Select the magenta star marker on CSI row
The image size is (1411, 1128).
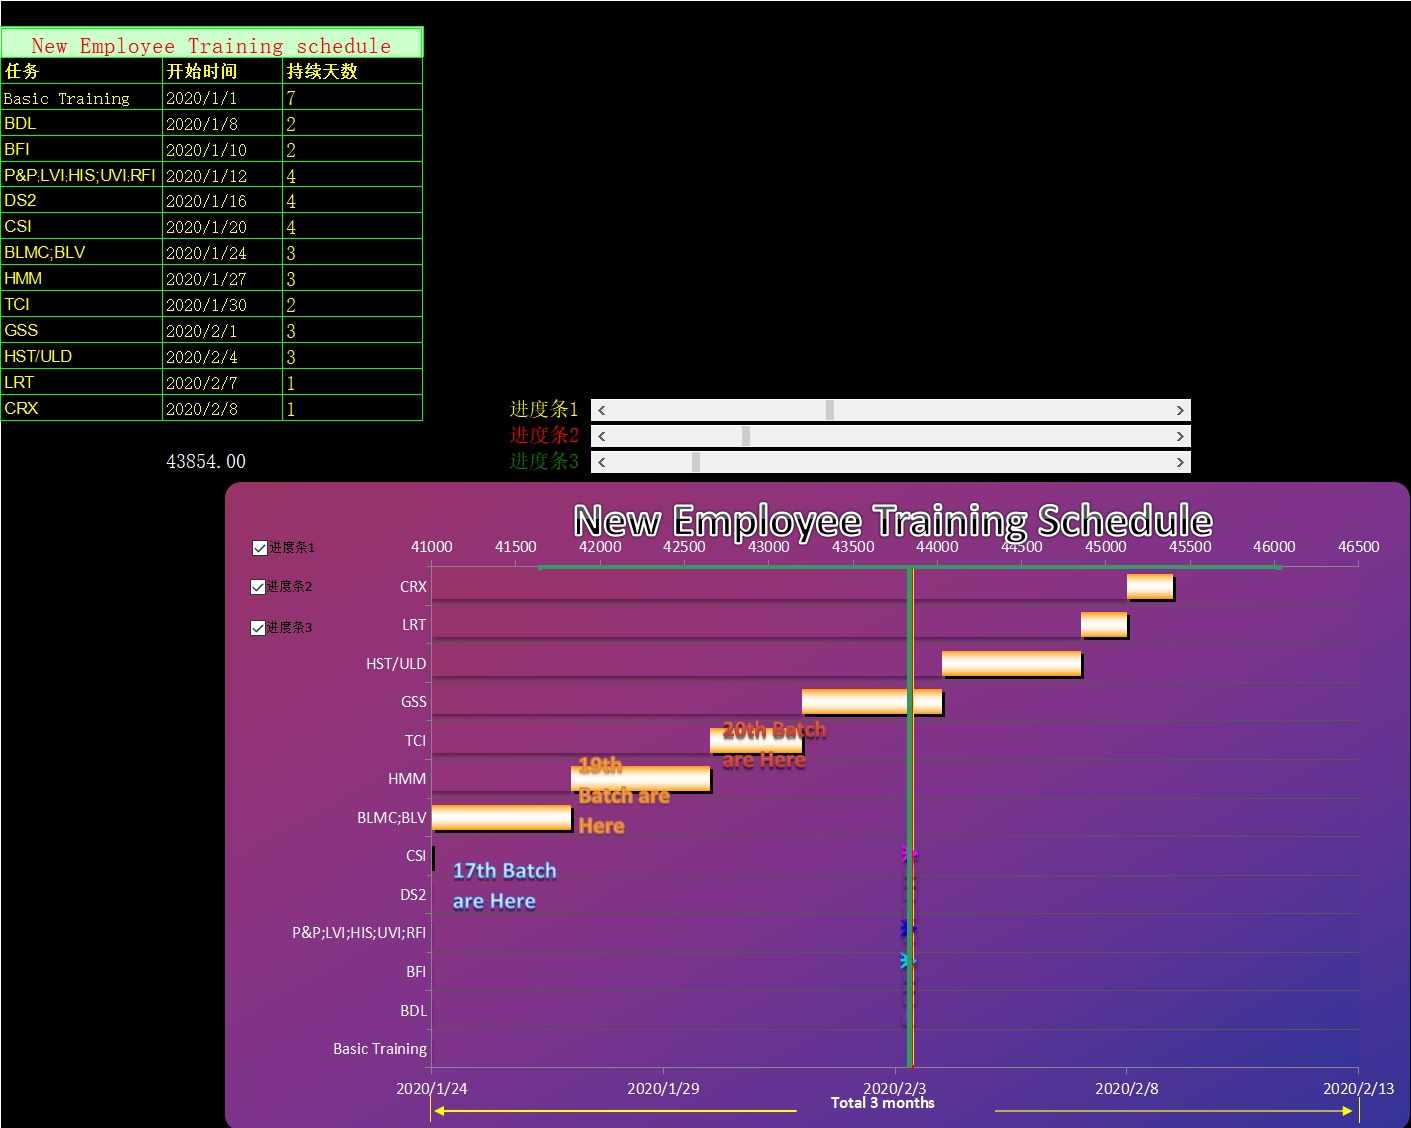click(909, 854)
